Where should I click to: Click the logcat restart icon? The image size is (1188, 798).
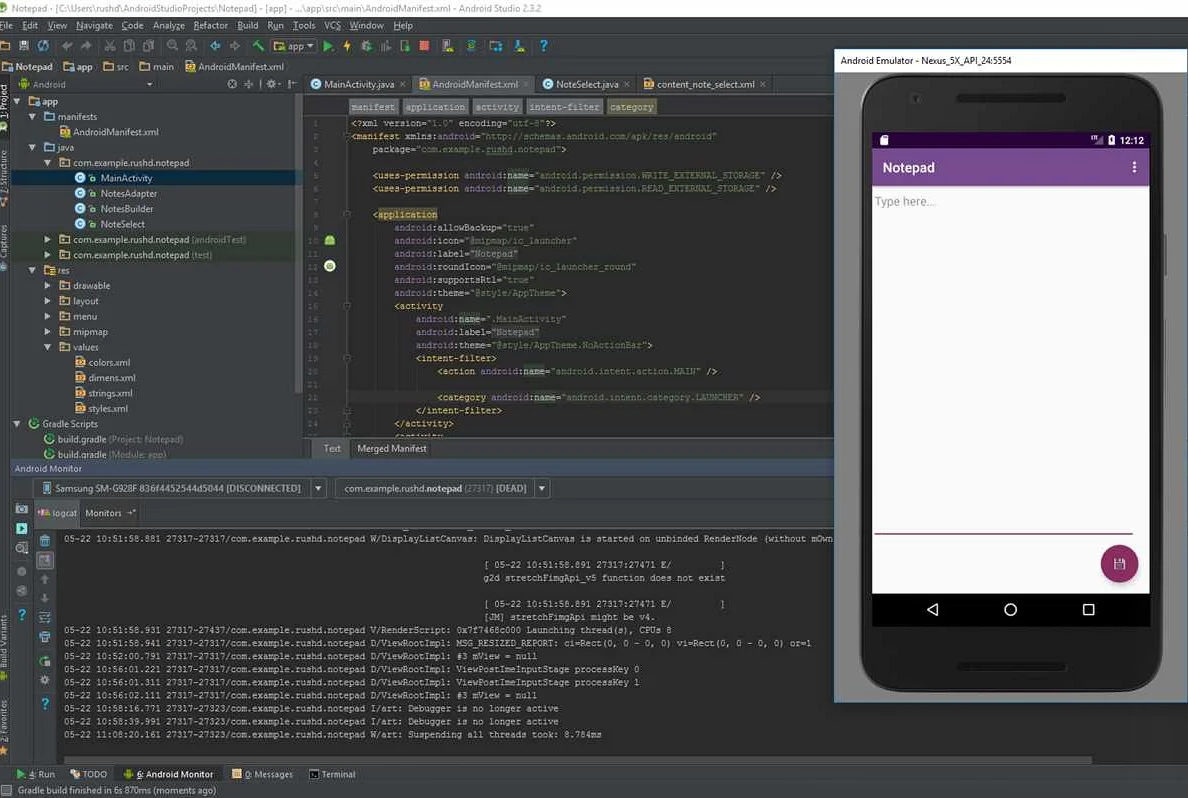tap(45, 662)
